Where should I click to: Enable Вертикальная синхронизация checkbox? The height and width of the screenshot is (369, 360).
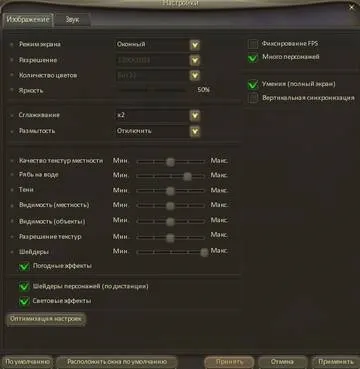253,98
